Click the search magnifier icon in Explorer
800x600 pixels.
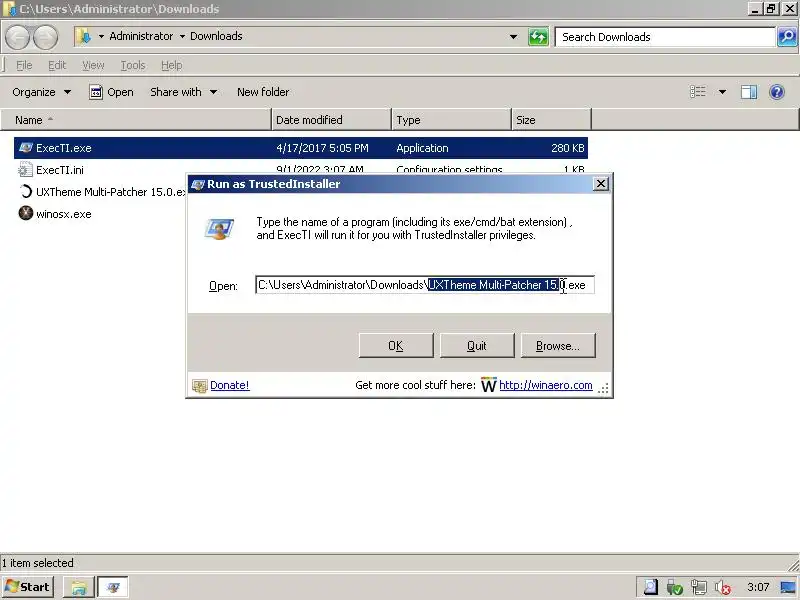[787, 37]
